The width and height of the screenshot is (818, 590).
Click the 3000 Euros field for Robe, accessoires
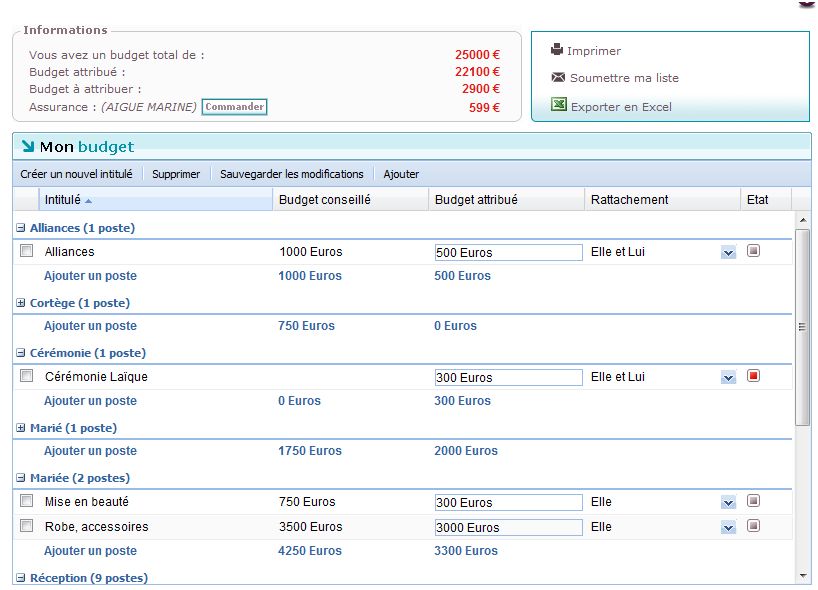[x=508, y=527]
